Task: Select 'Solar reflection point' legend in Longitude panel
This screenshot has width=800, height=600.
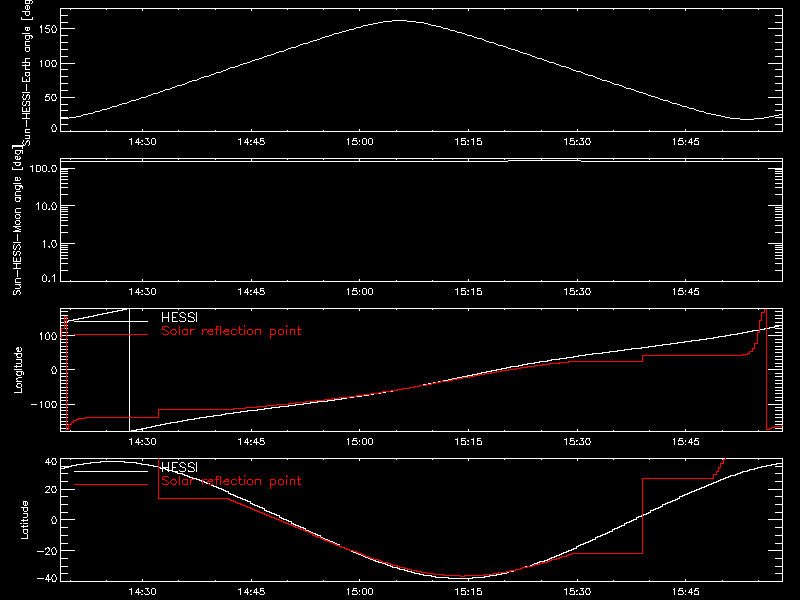Action: pos(231,331)
